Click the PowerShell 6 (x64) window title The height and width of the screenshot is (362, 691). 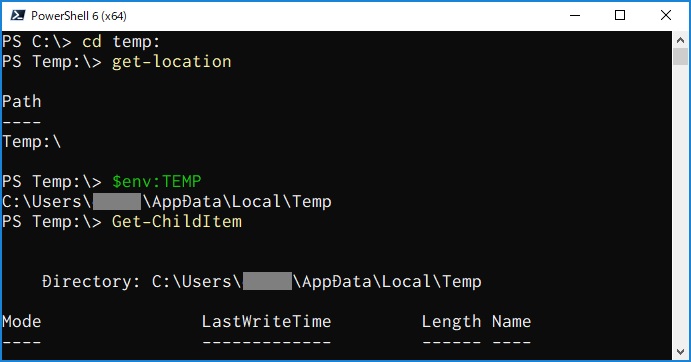pyautogui.click(x=79, y=16)
